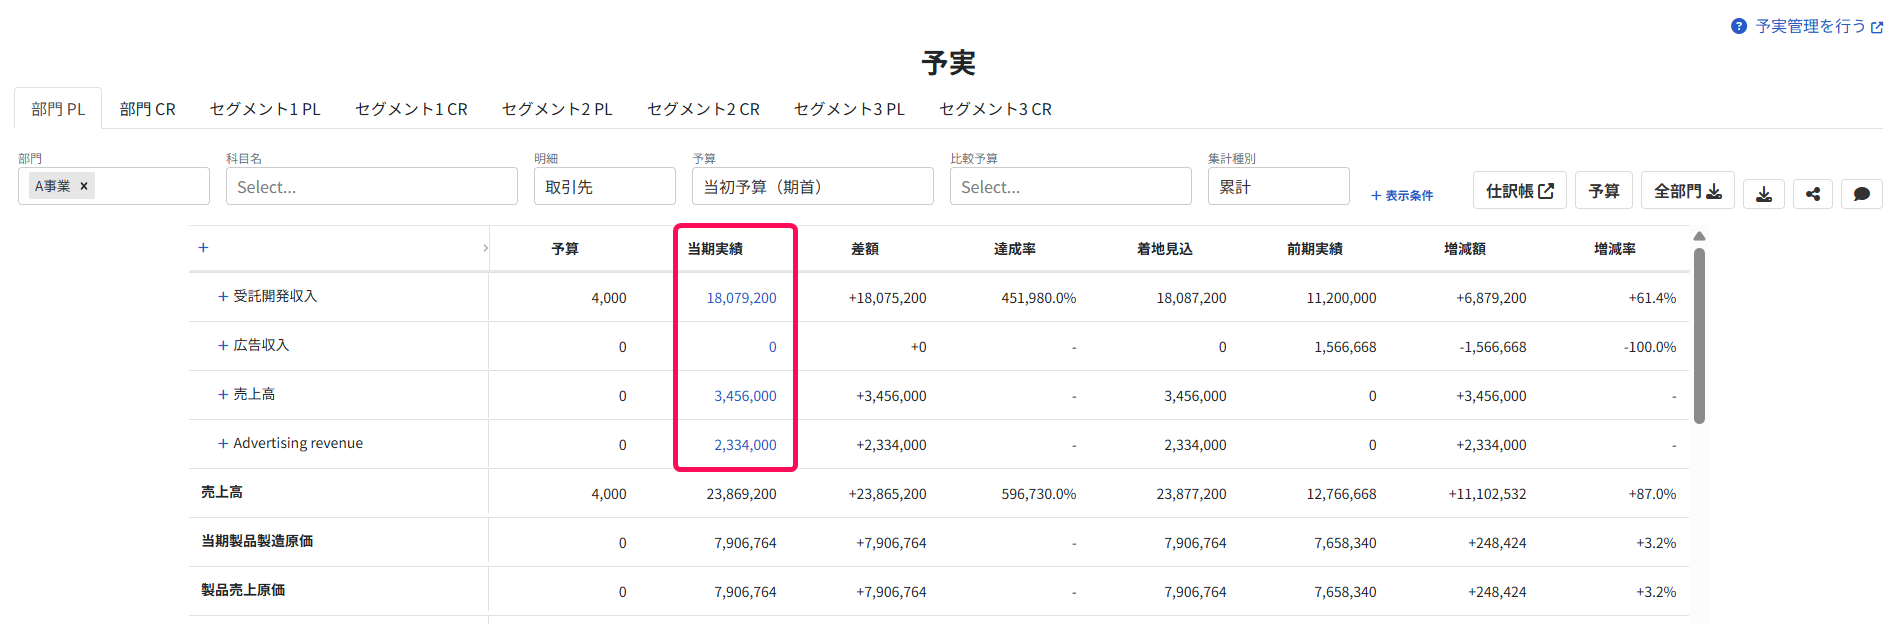Click the +11,102,532 cell
Image resolution: width=1895 pixels, height=624 pixels.
click(1488, 494)
